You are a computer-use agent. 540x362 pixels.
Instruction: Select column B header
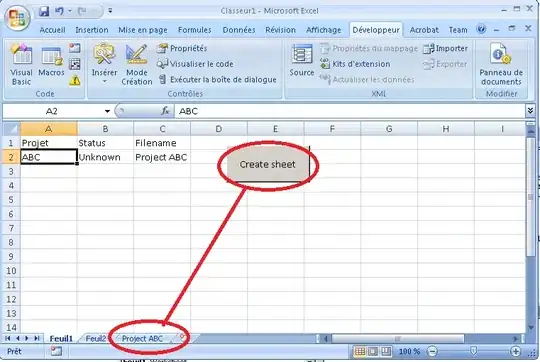point(105,129)
